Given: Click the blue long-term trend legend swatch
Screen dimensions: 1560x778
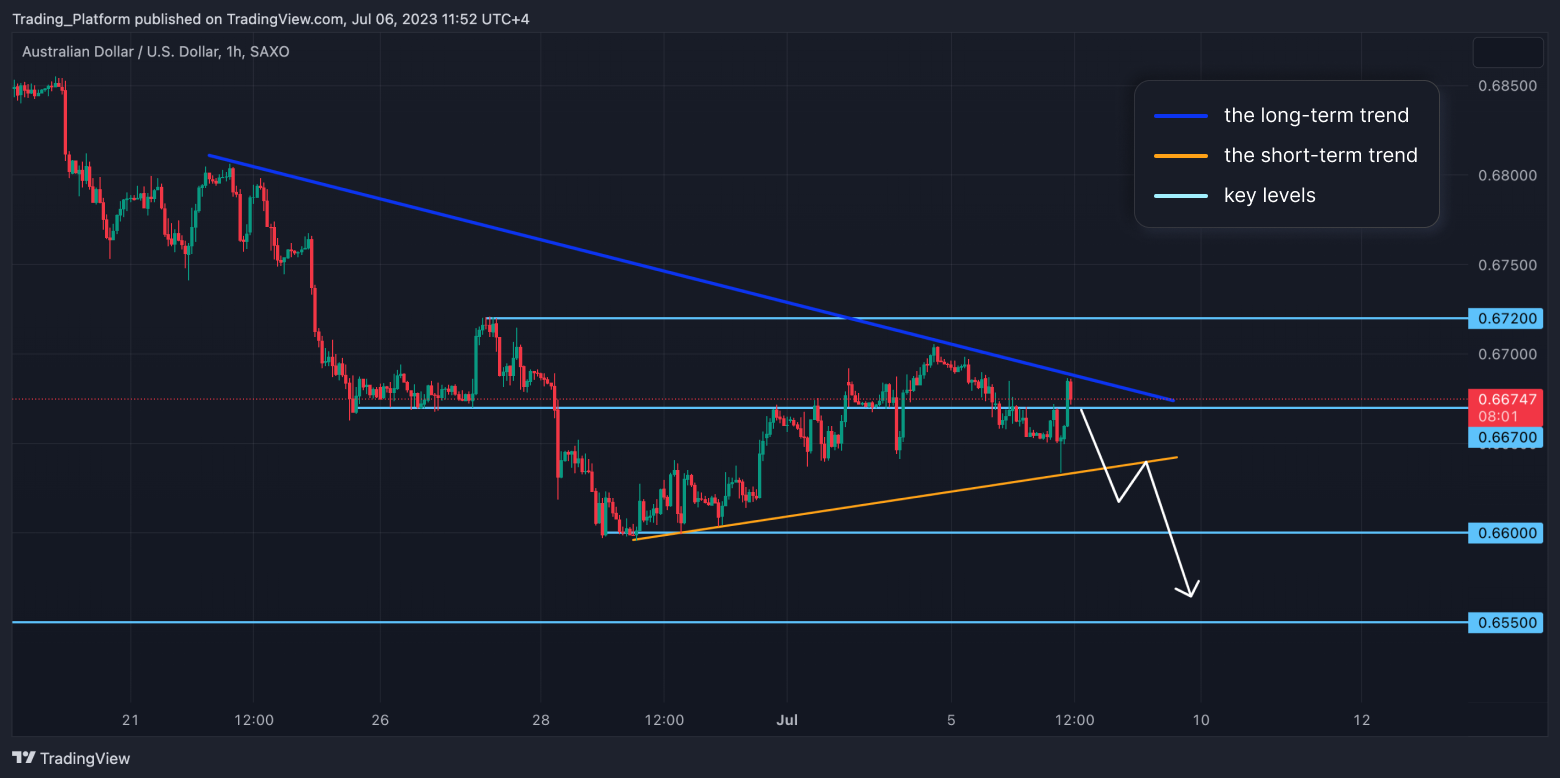Looking at the screenshot, I should click(x=1182, y=116).
